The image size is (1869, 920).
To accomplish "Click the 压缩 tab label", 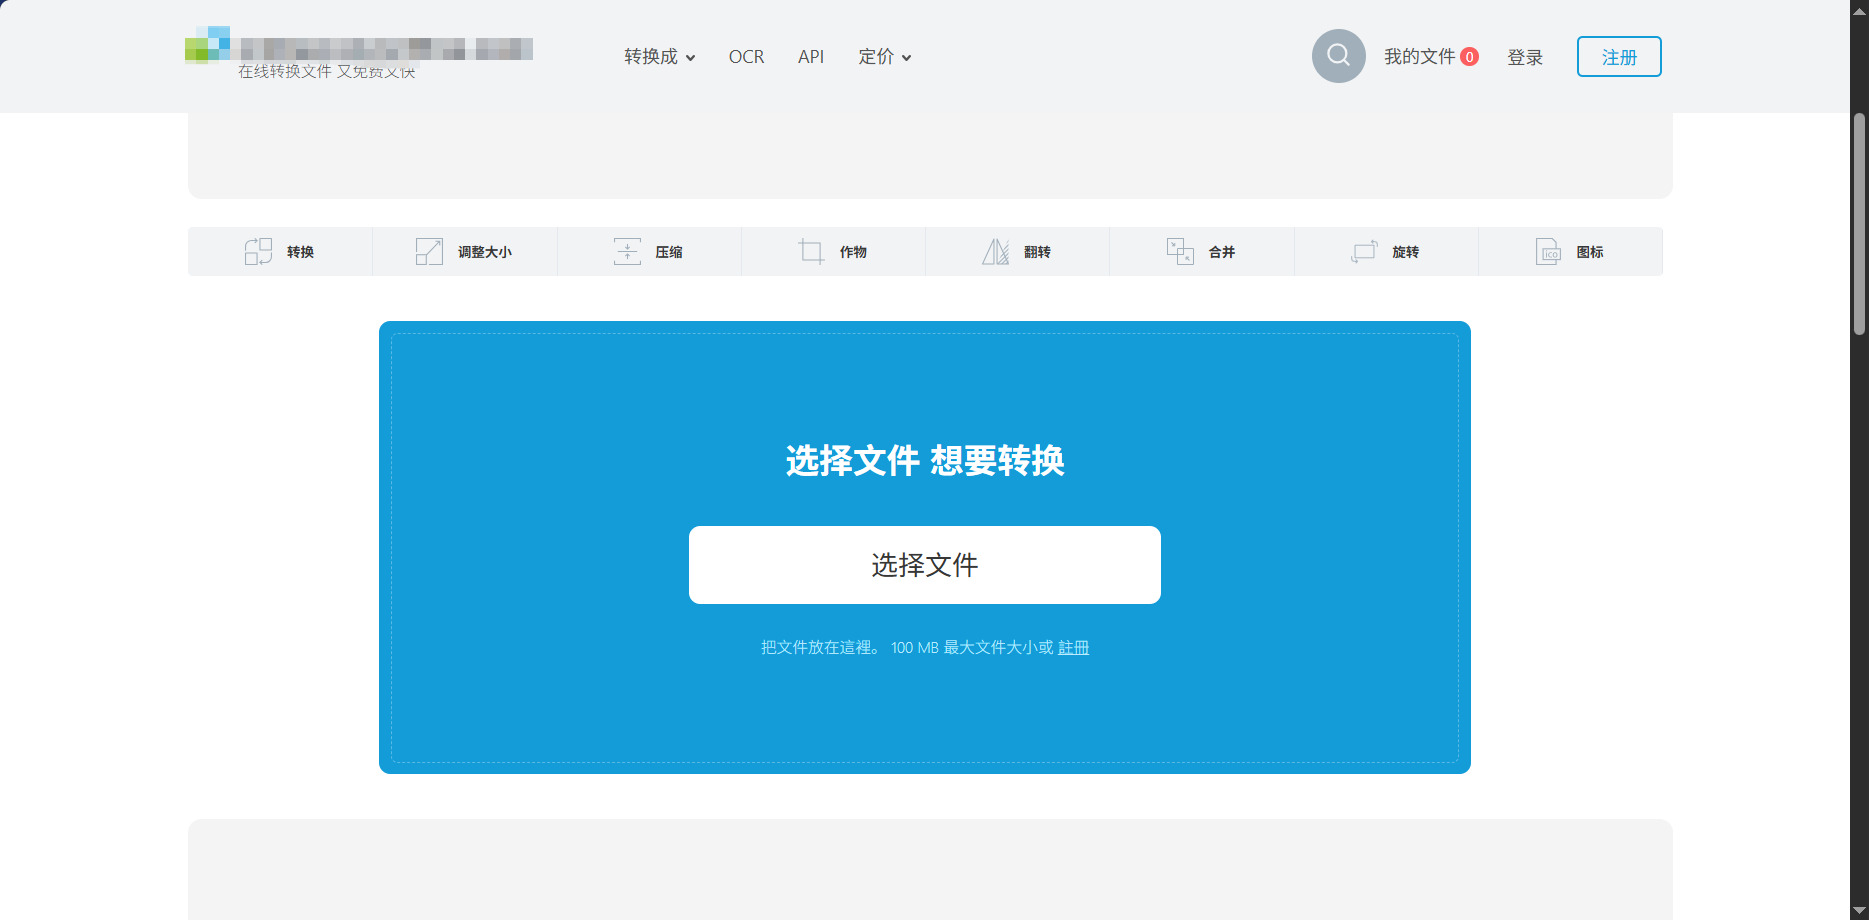I will tap(669, 252).
